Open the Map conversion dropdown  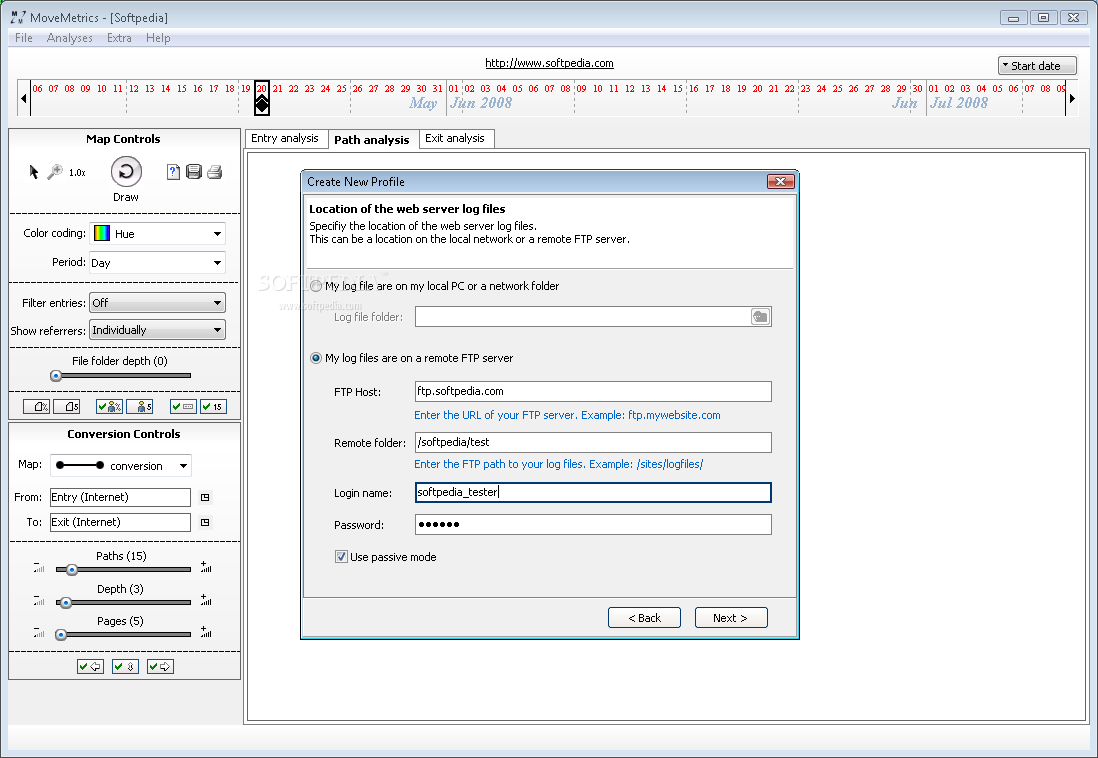(x=121, y=466)
